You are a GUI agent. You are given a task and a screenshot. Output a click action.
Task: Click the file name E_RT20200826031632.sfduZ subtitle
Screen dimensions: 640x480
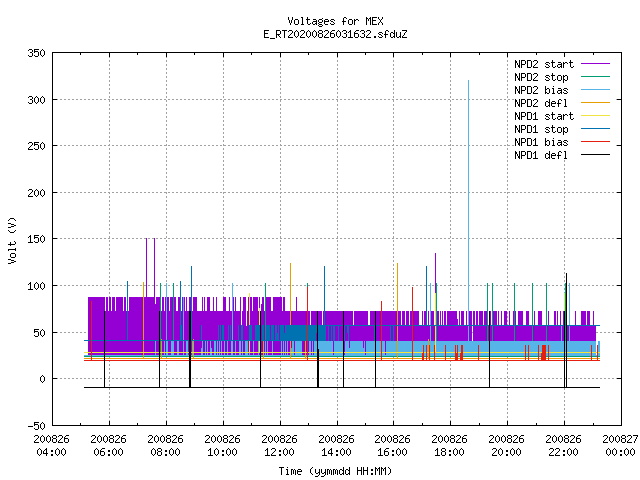click(x=335, y=34)
